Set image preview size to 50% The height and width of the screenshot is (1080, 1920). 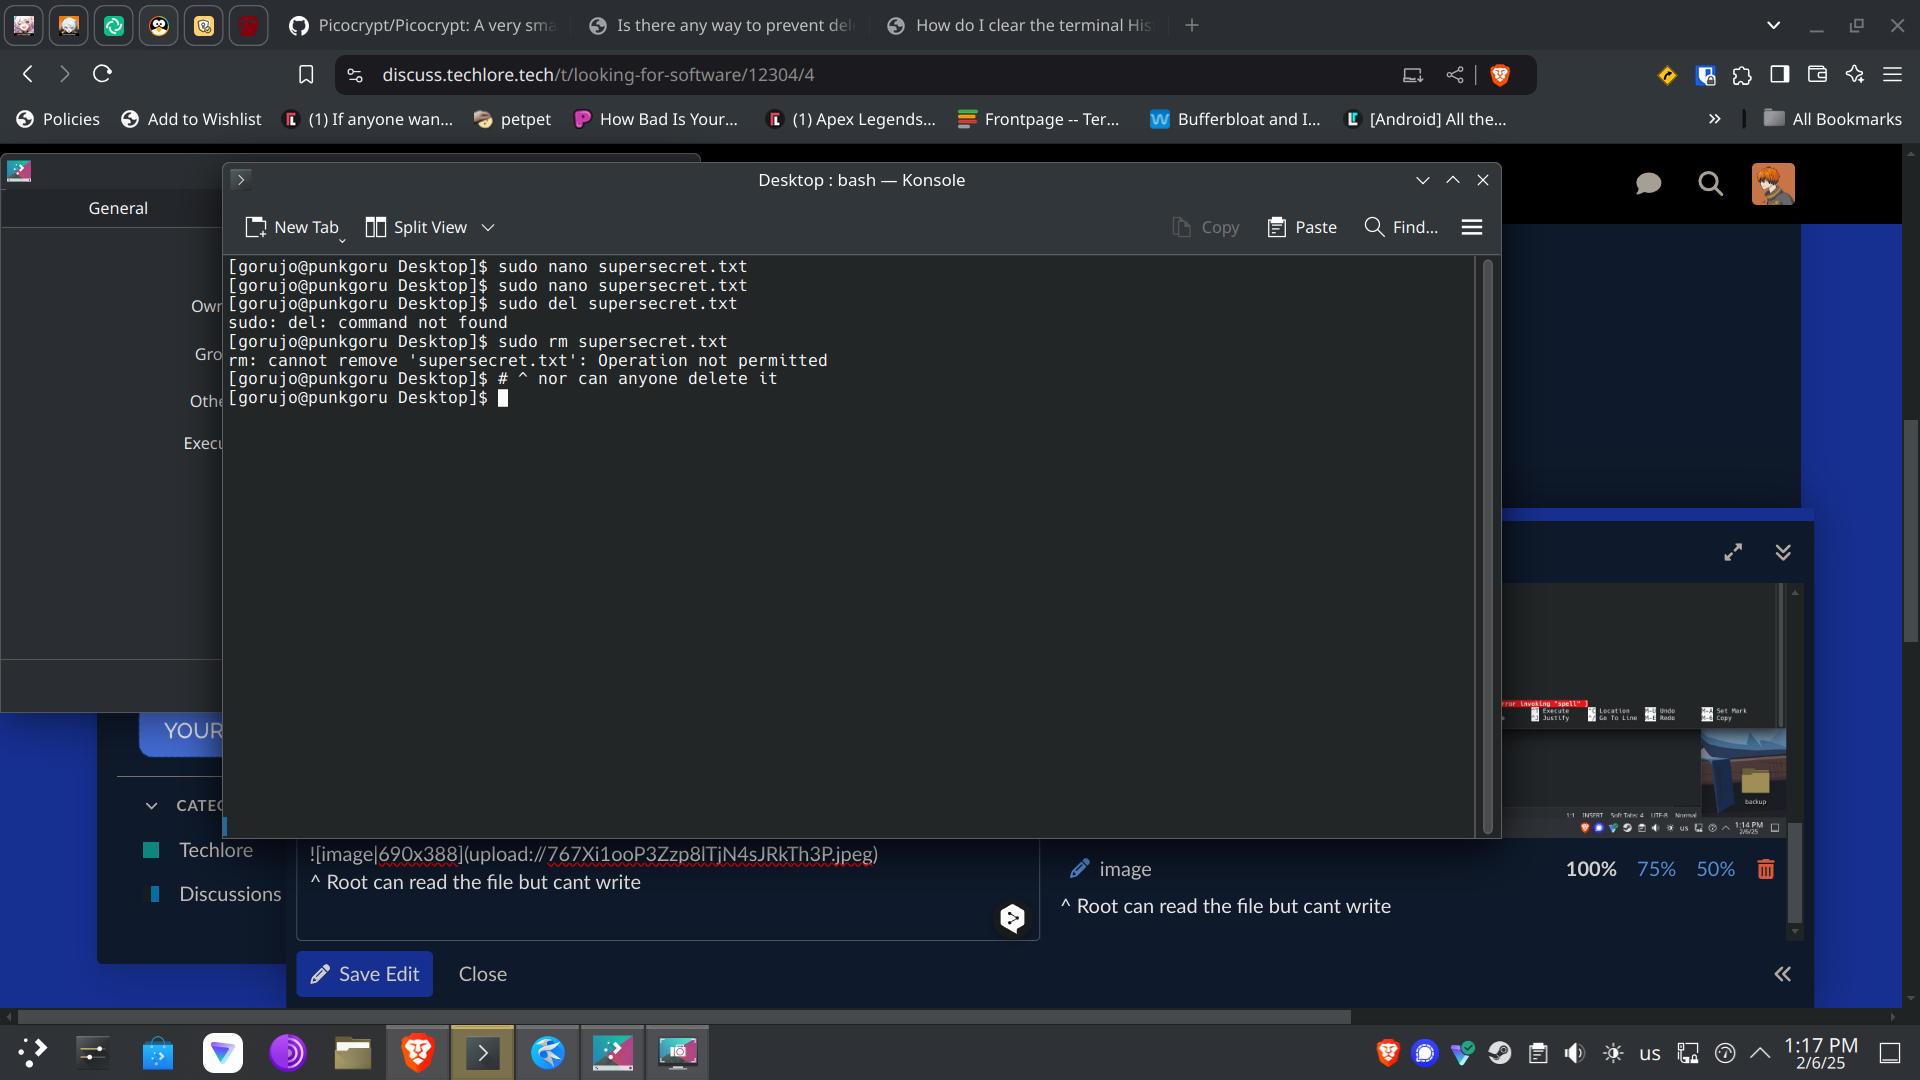(x=1715, y=869)
